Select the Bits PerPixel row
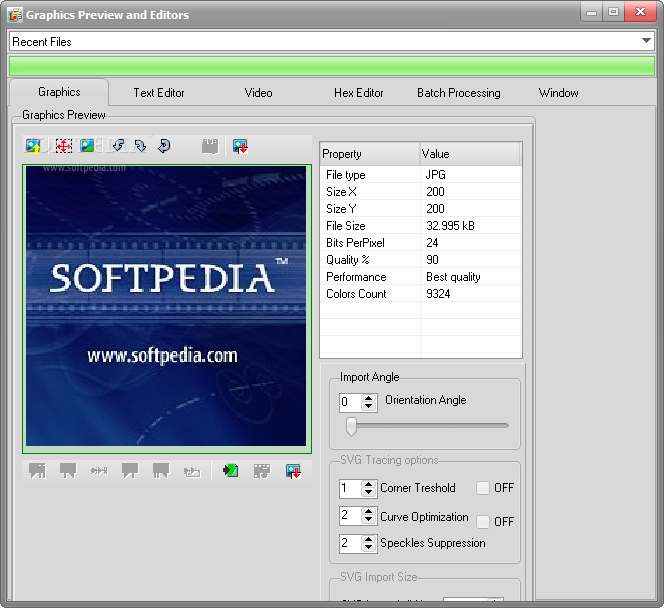 point(421,243)
